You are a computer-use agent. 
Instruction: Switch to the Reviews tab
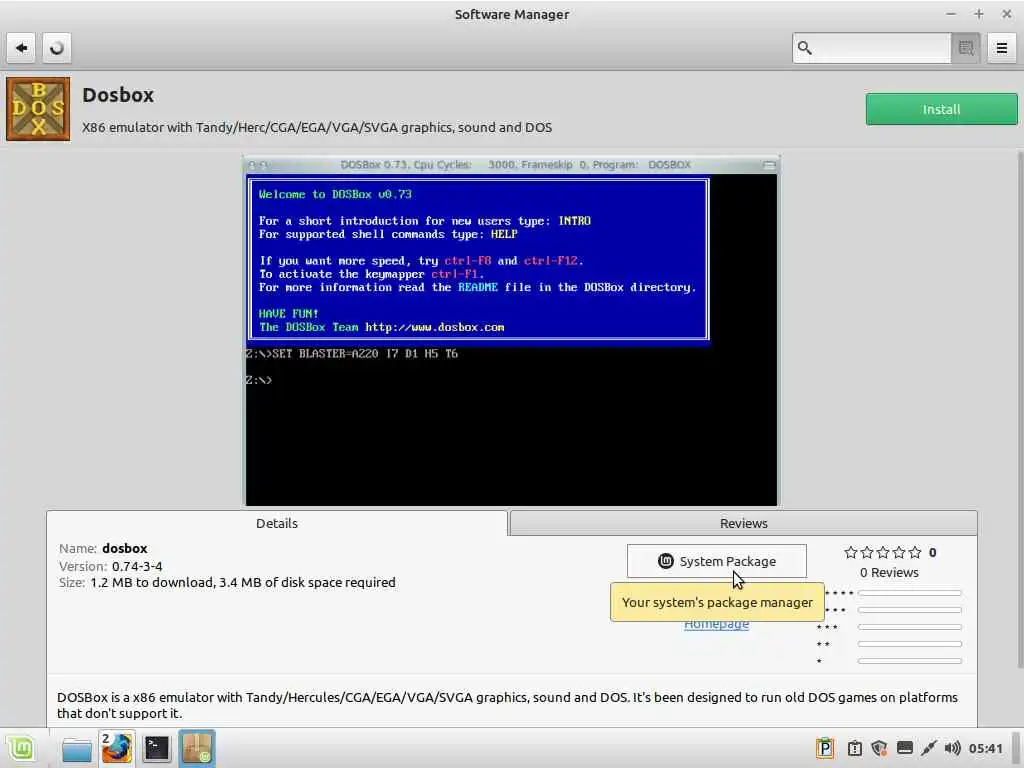pos(743,523)
